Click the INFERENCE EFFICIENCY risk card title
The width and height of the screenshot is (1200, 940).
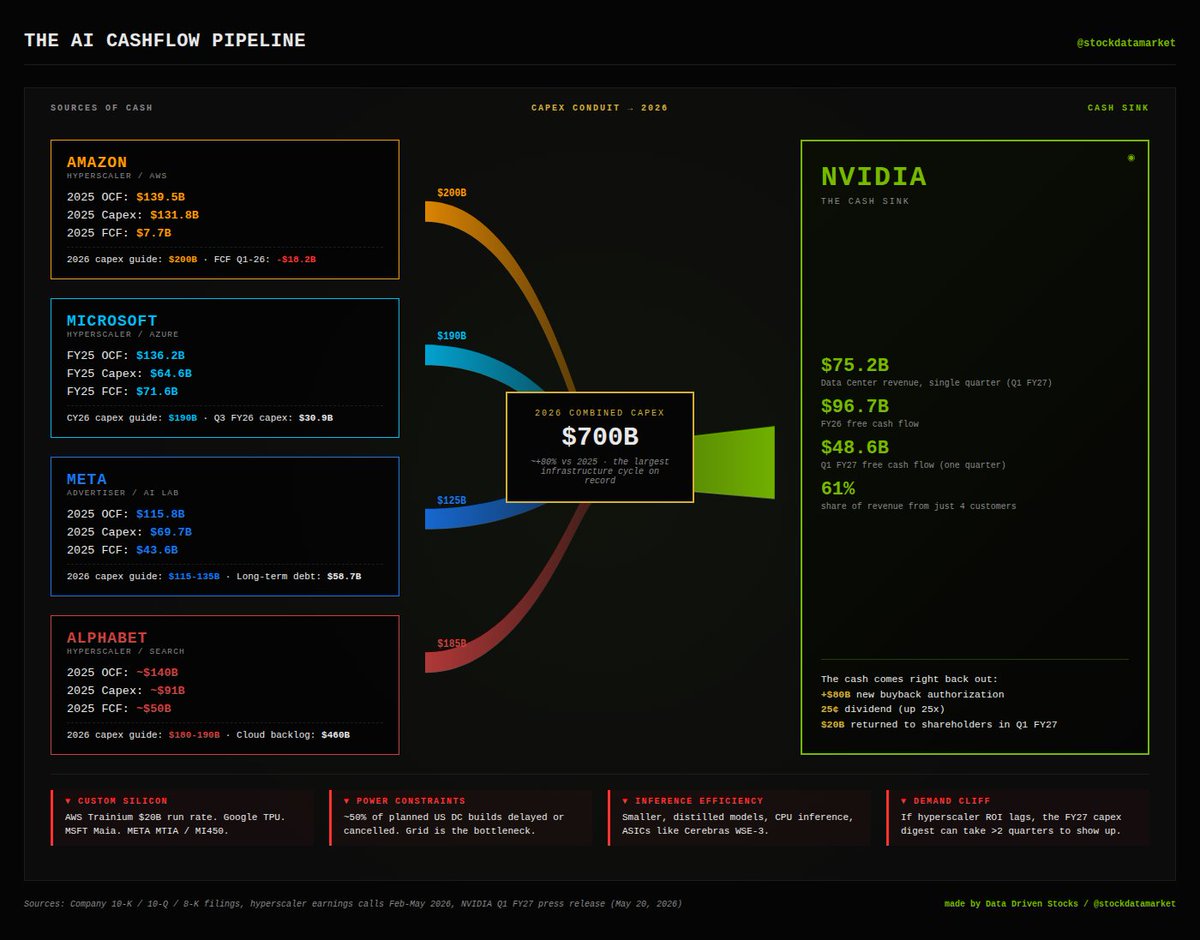click(699, 801)
